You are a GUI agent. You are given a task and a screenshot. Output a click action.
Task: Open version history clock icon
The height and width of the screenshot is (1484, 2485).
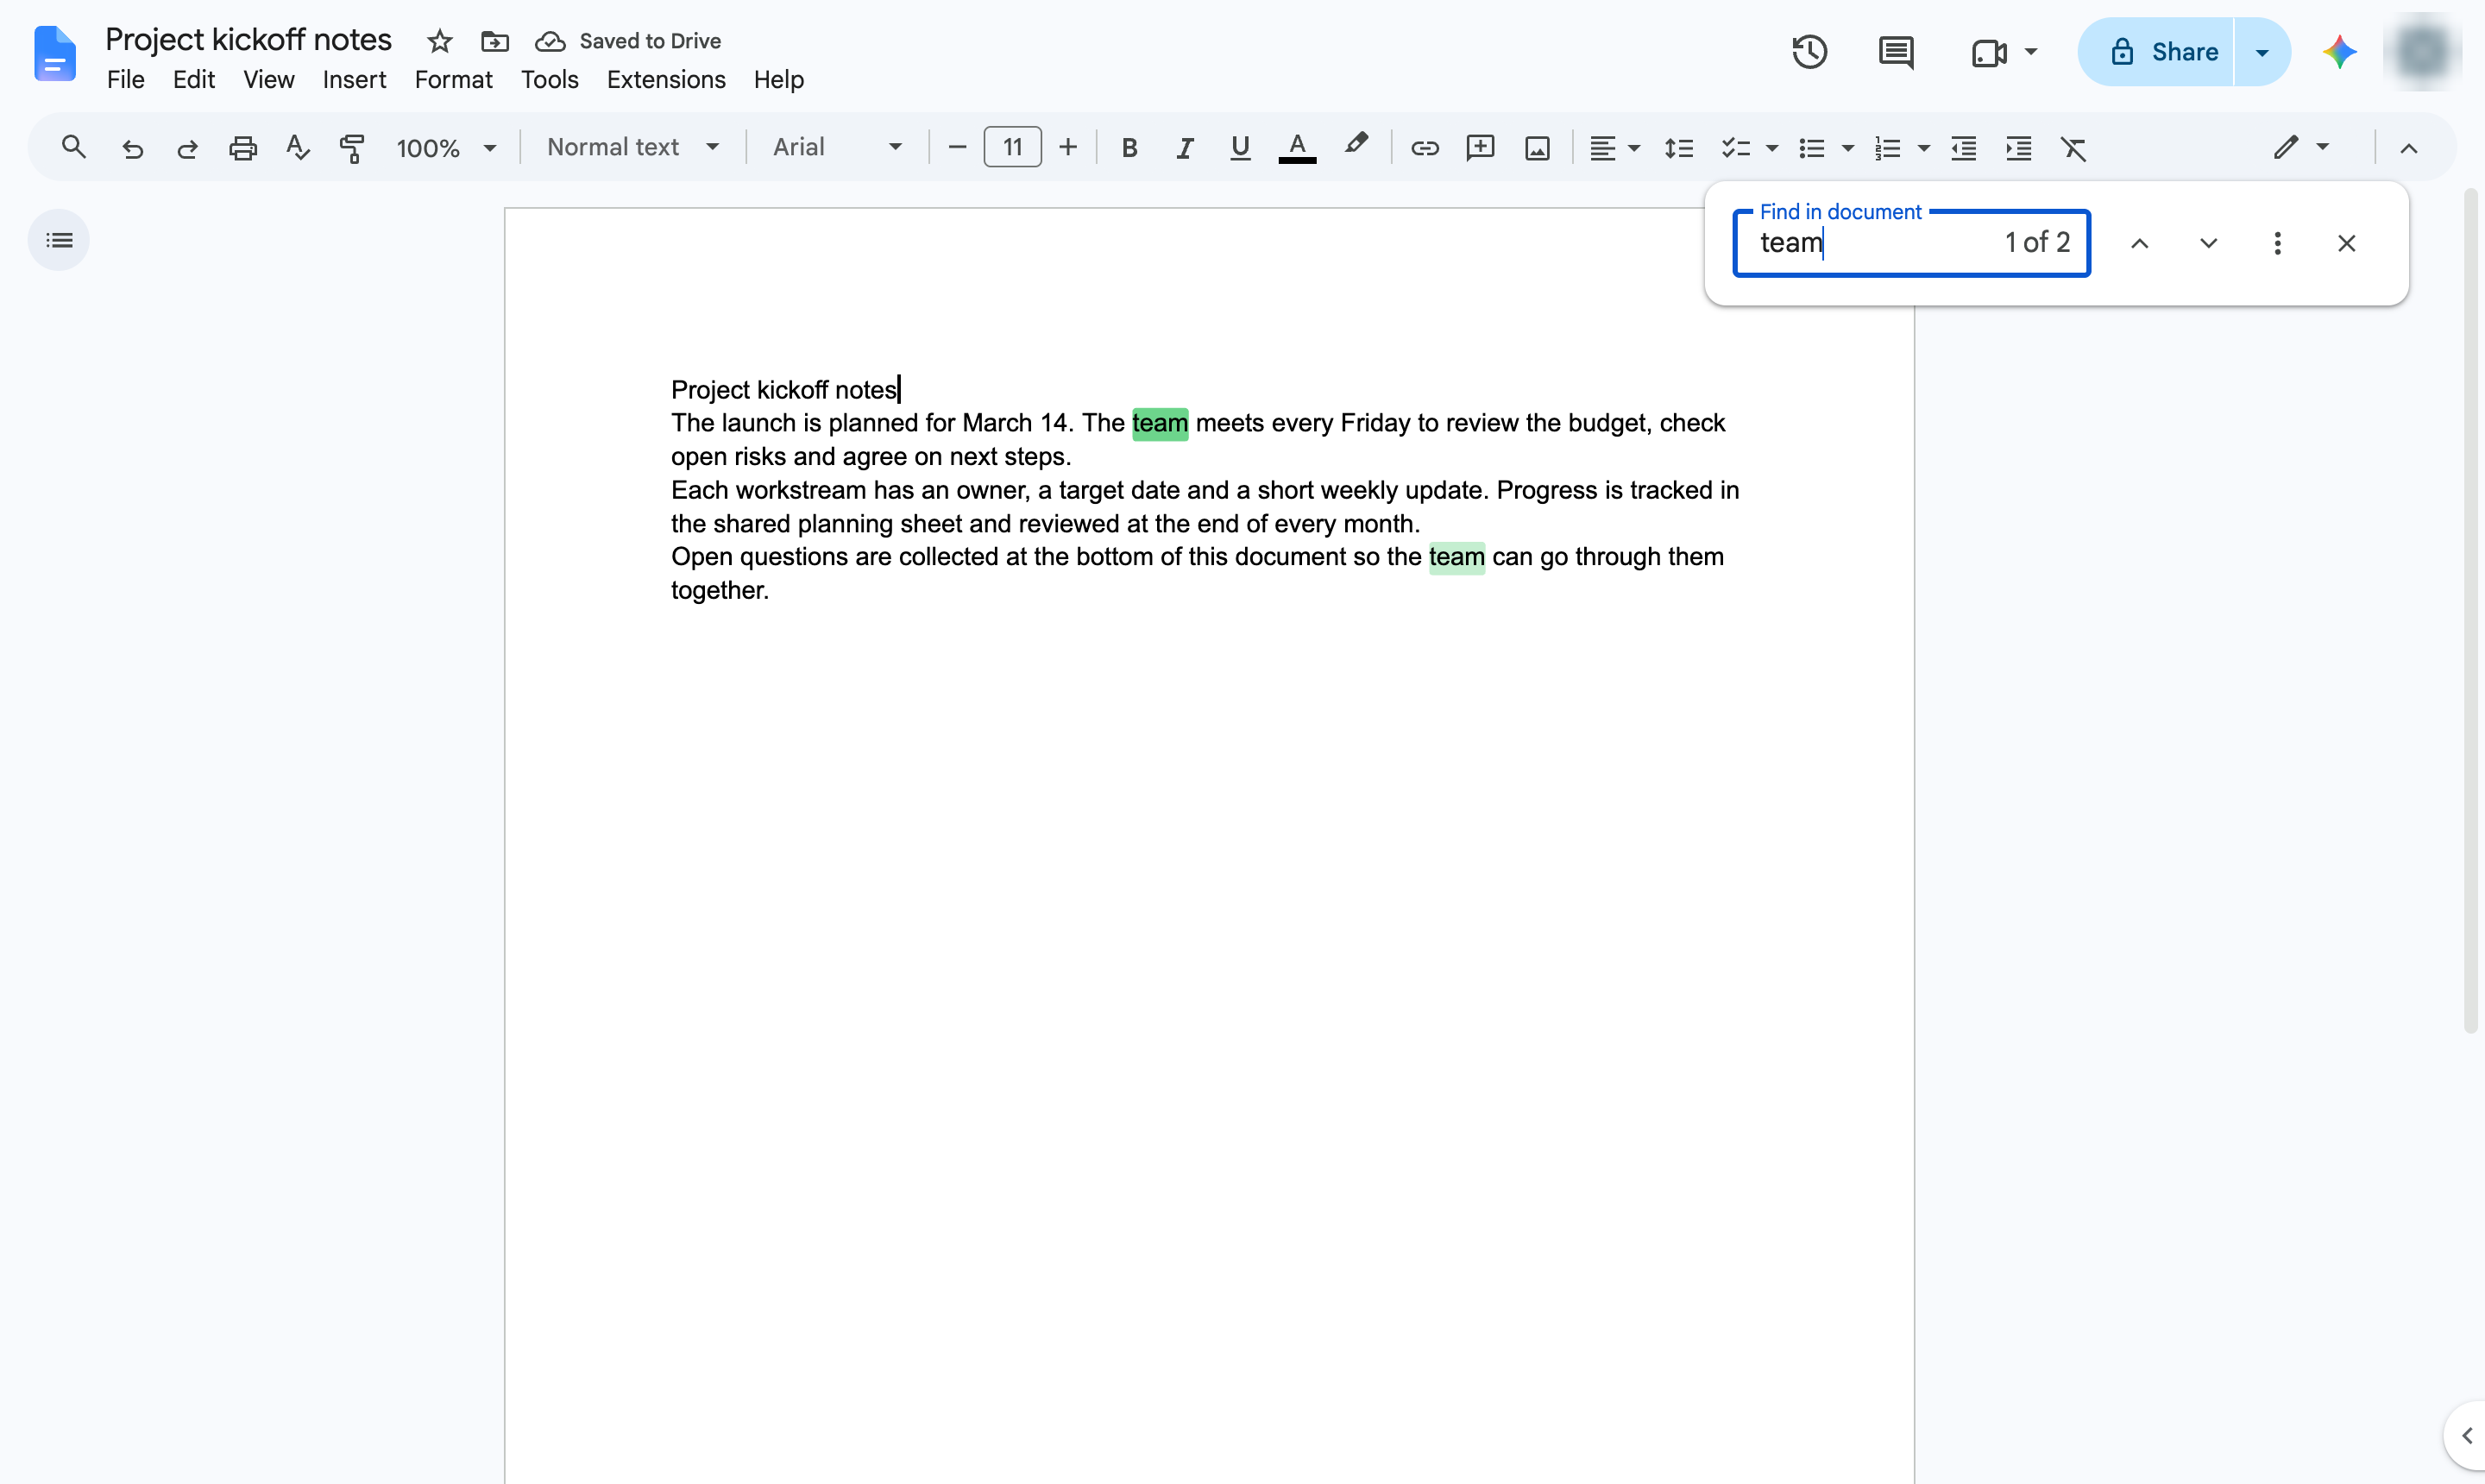(1809, 52)
